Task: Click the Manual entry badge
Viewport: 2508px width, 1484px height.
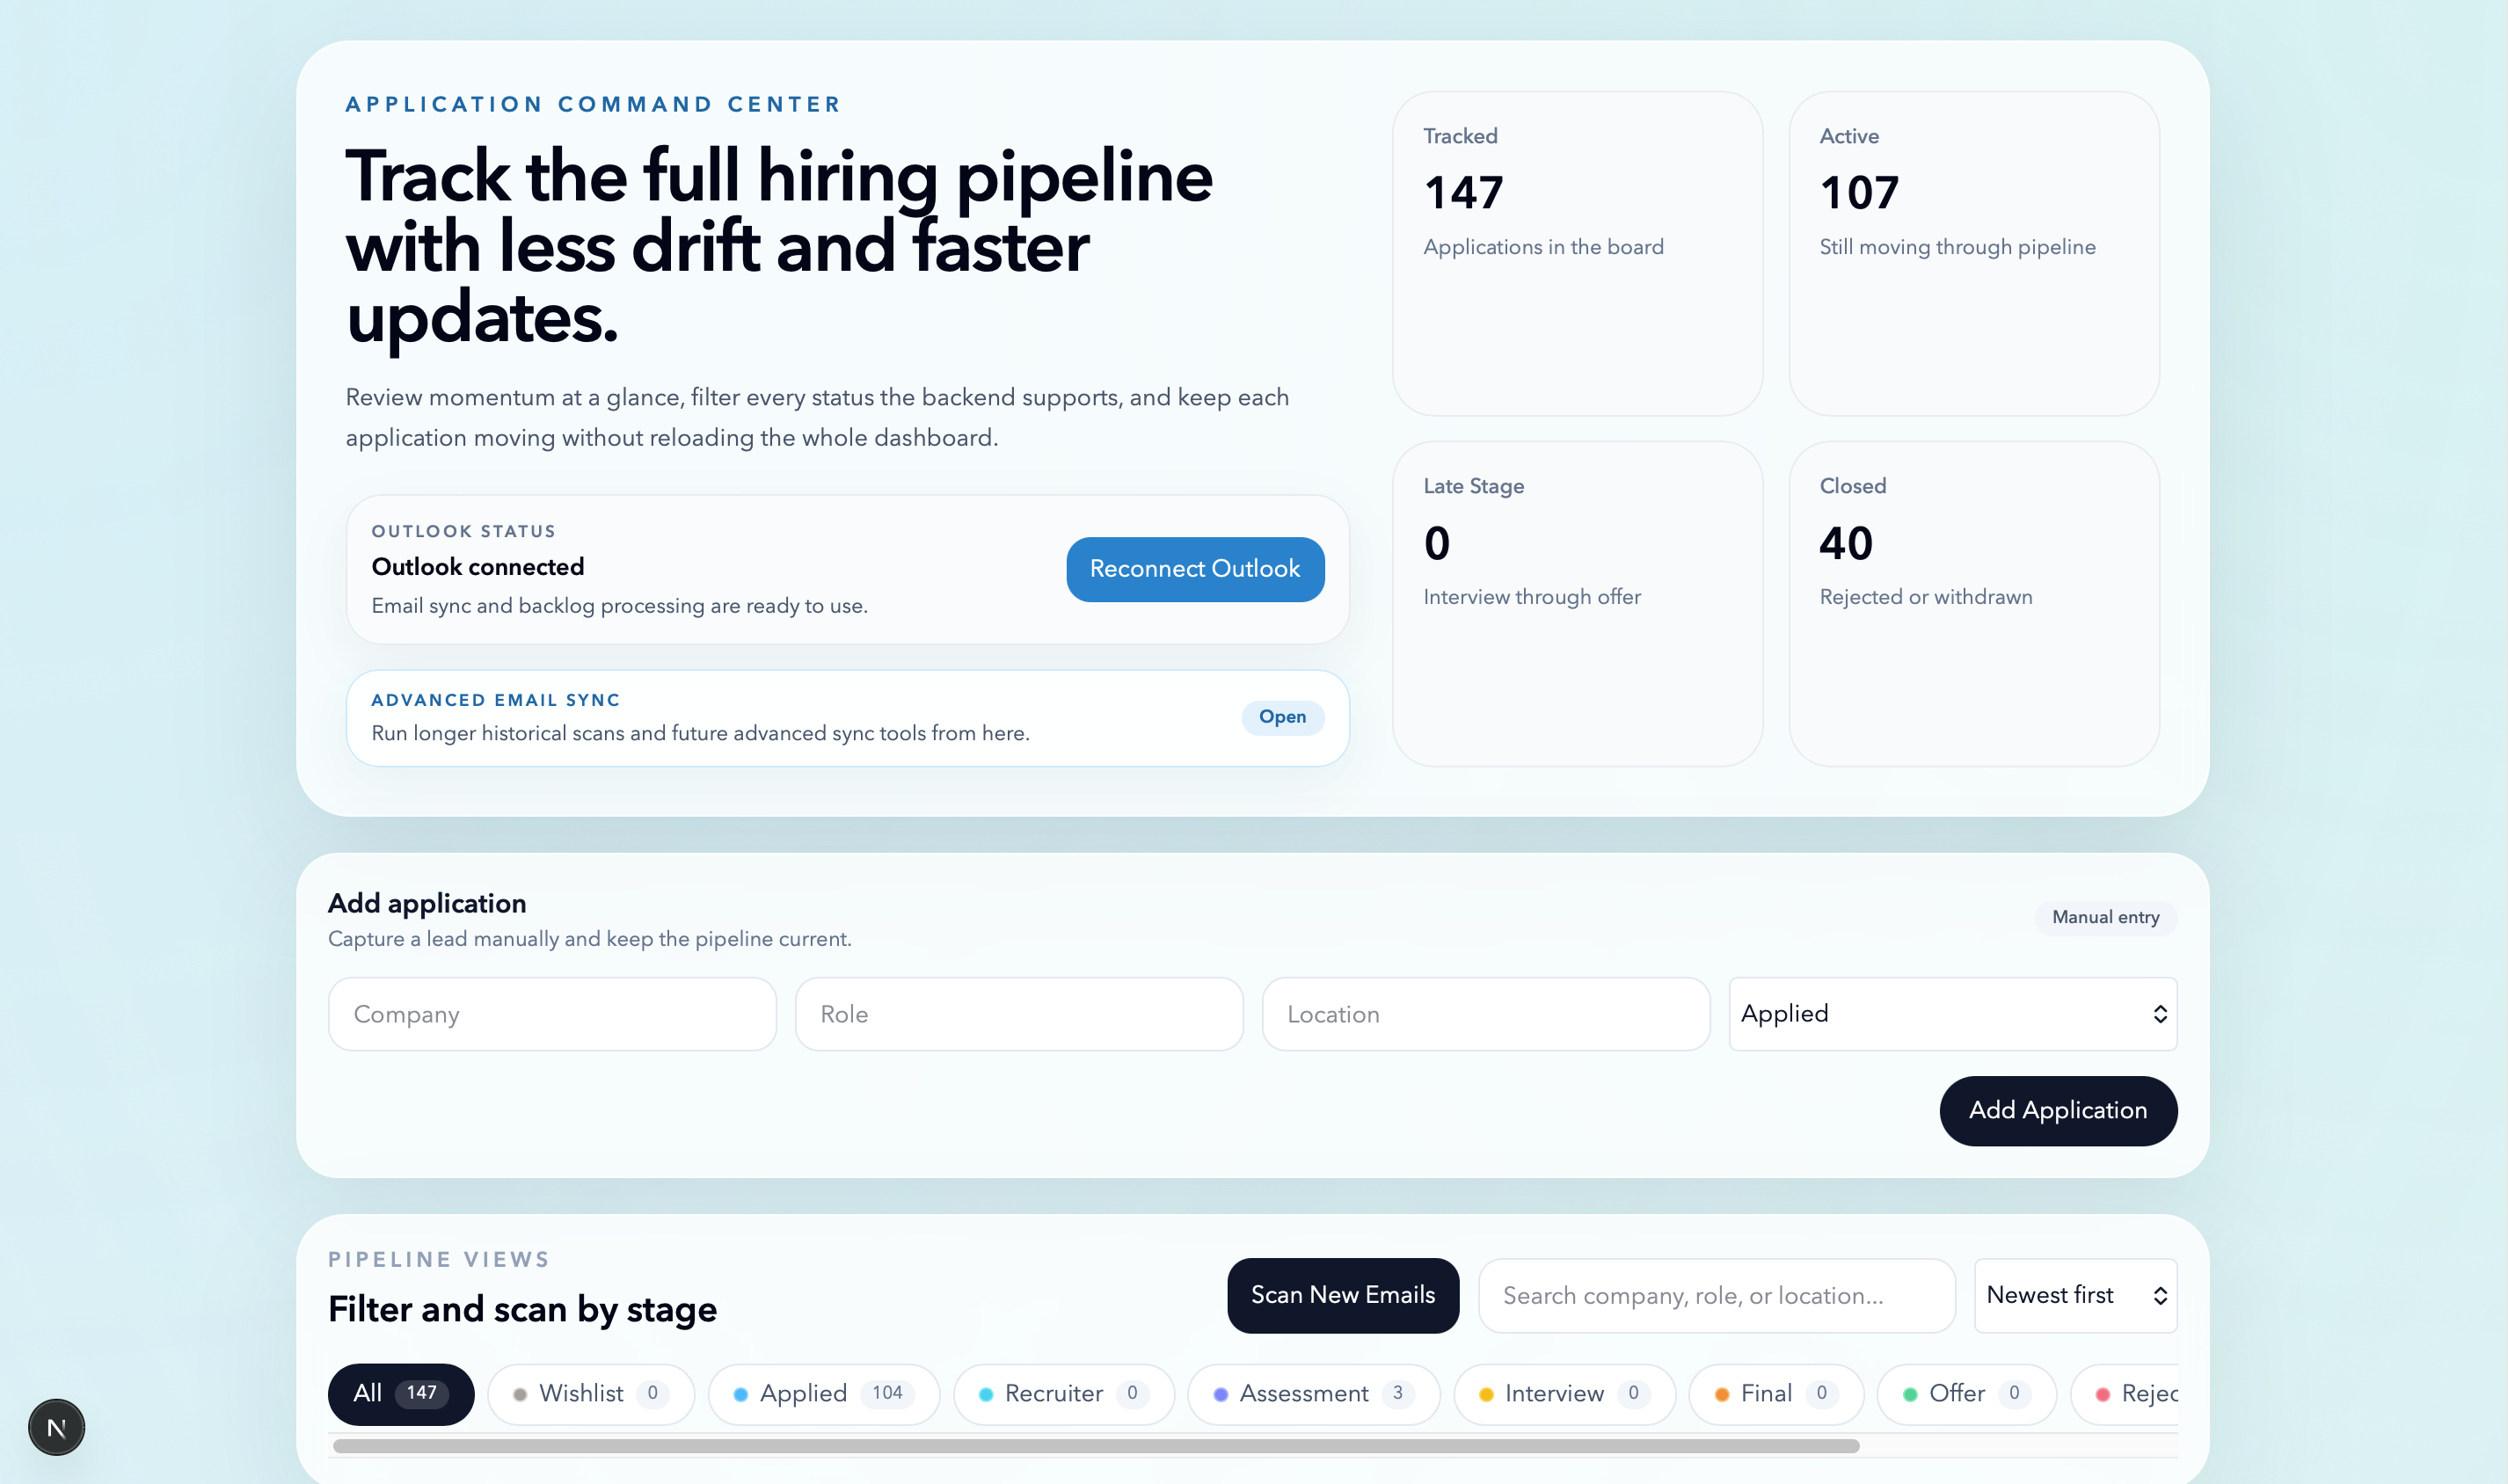Action: coord(2106,918)
